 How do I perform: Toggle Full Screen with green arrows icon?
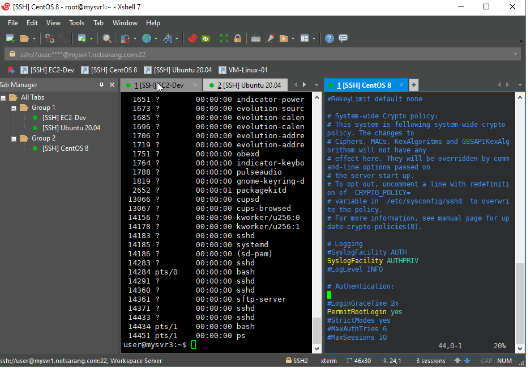[x=224, y=38]
